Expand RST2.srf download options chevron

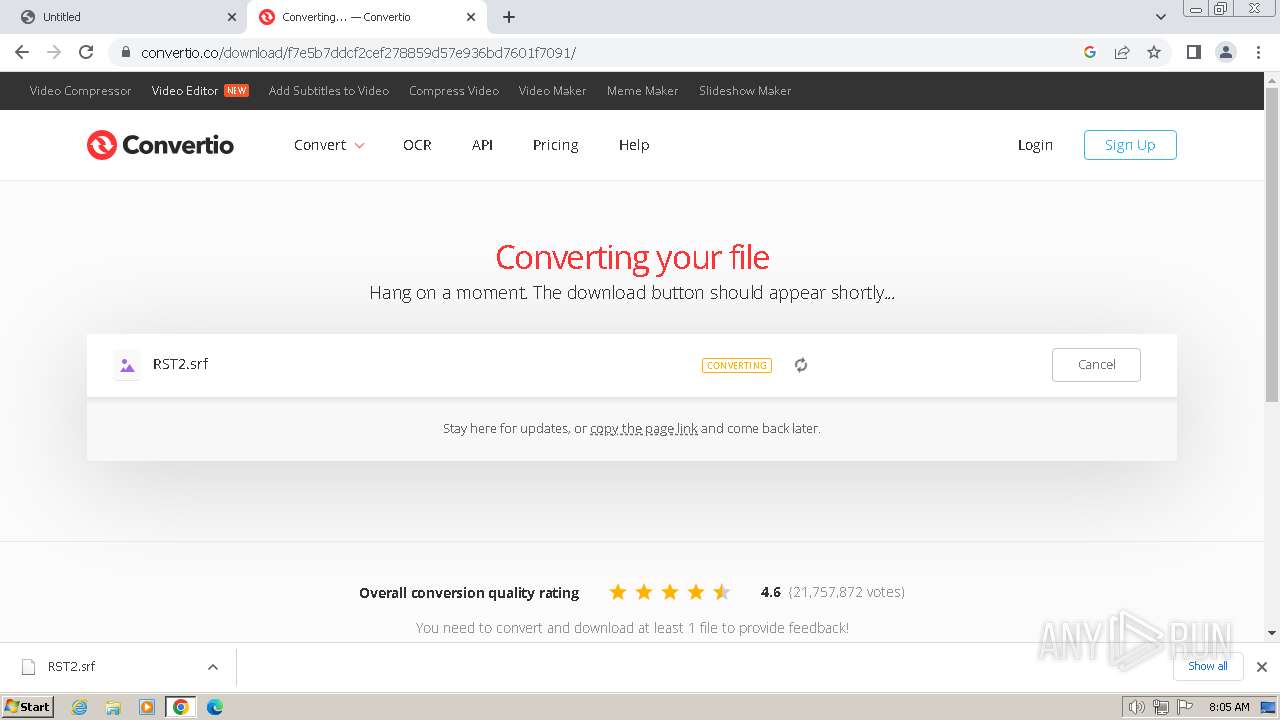click(x=213, y=667)
